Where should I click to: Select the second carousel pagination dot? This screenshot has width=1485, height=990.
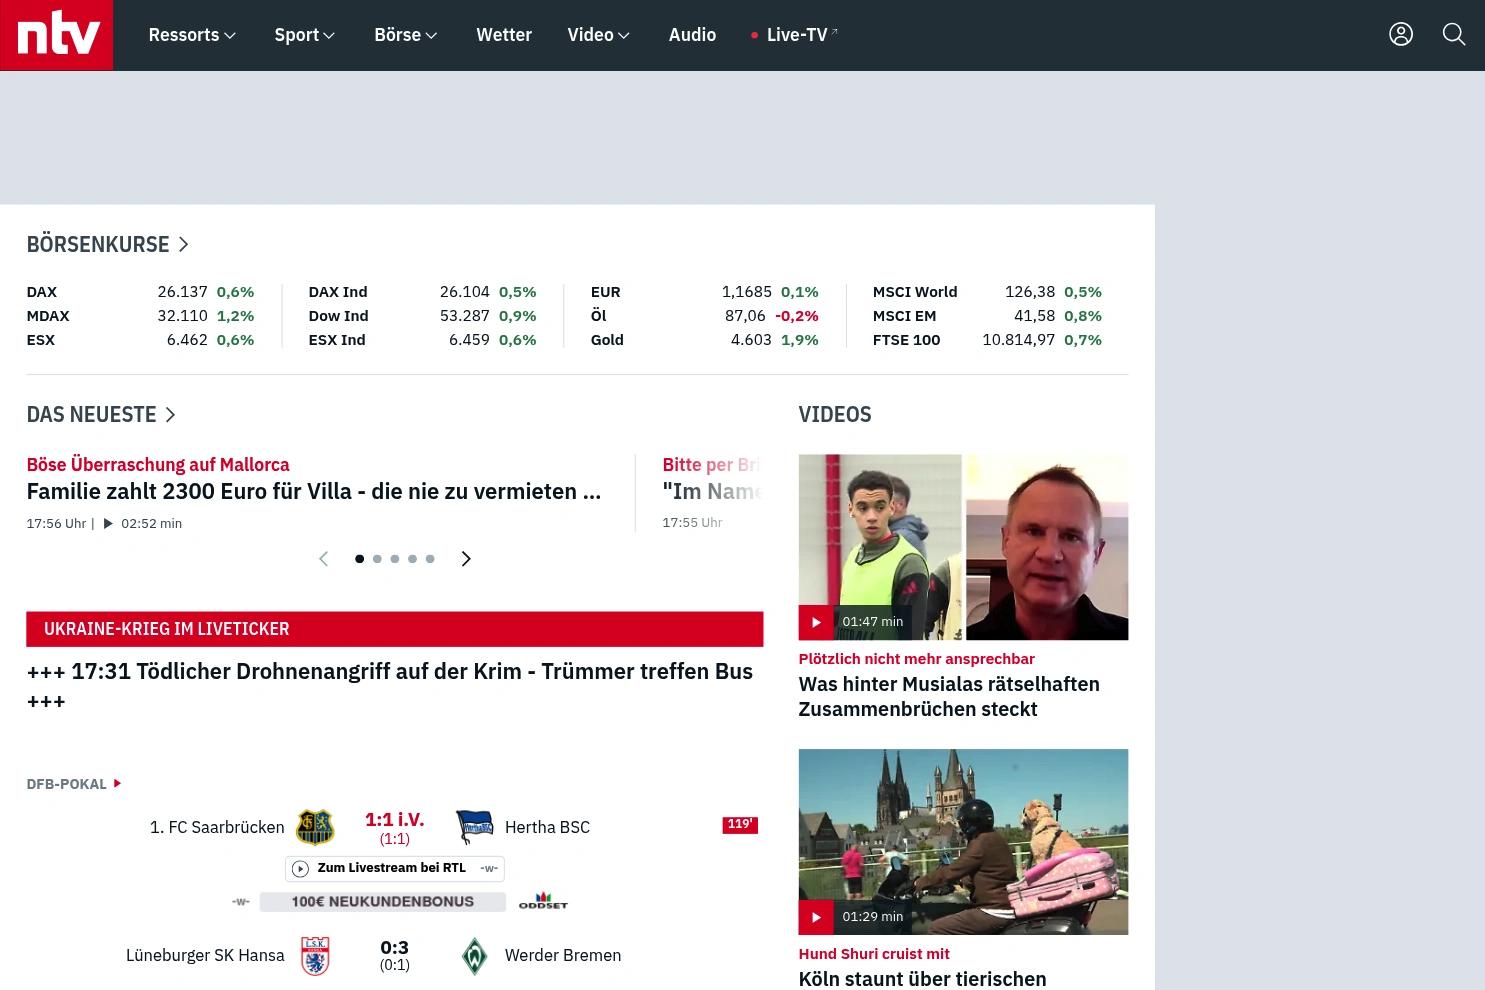click(377, 559)
